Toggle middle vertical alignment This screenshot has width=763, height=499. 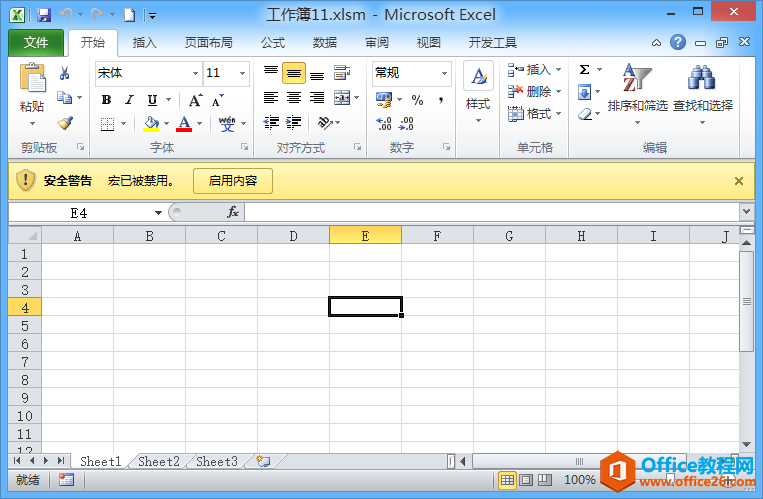[294, 73]
